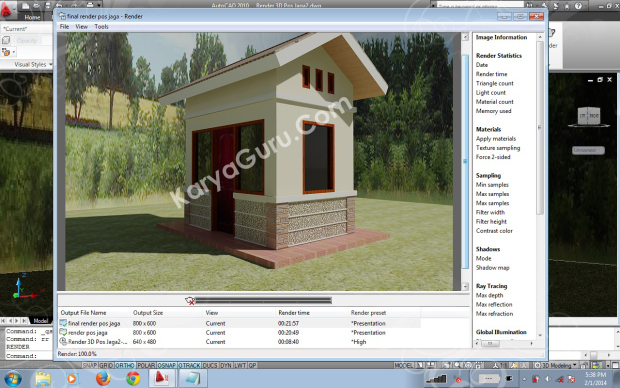
Task: Click the New file icon in AutoCAD quick access
Action: point(25,6)
